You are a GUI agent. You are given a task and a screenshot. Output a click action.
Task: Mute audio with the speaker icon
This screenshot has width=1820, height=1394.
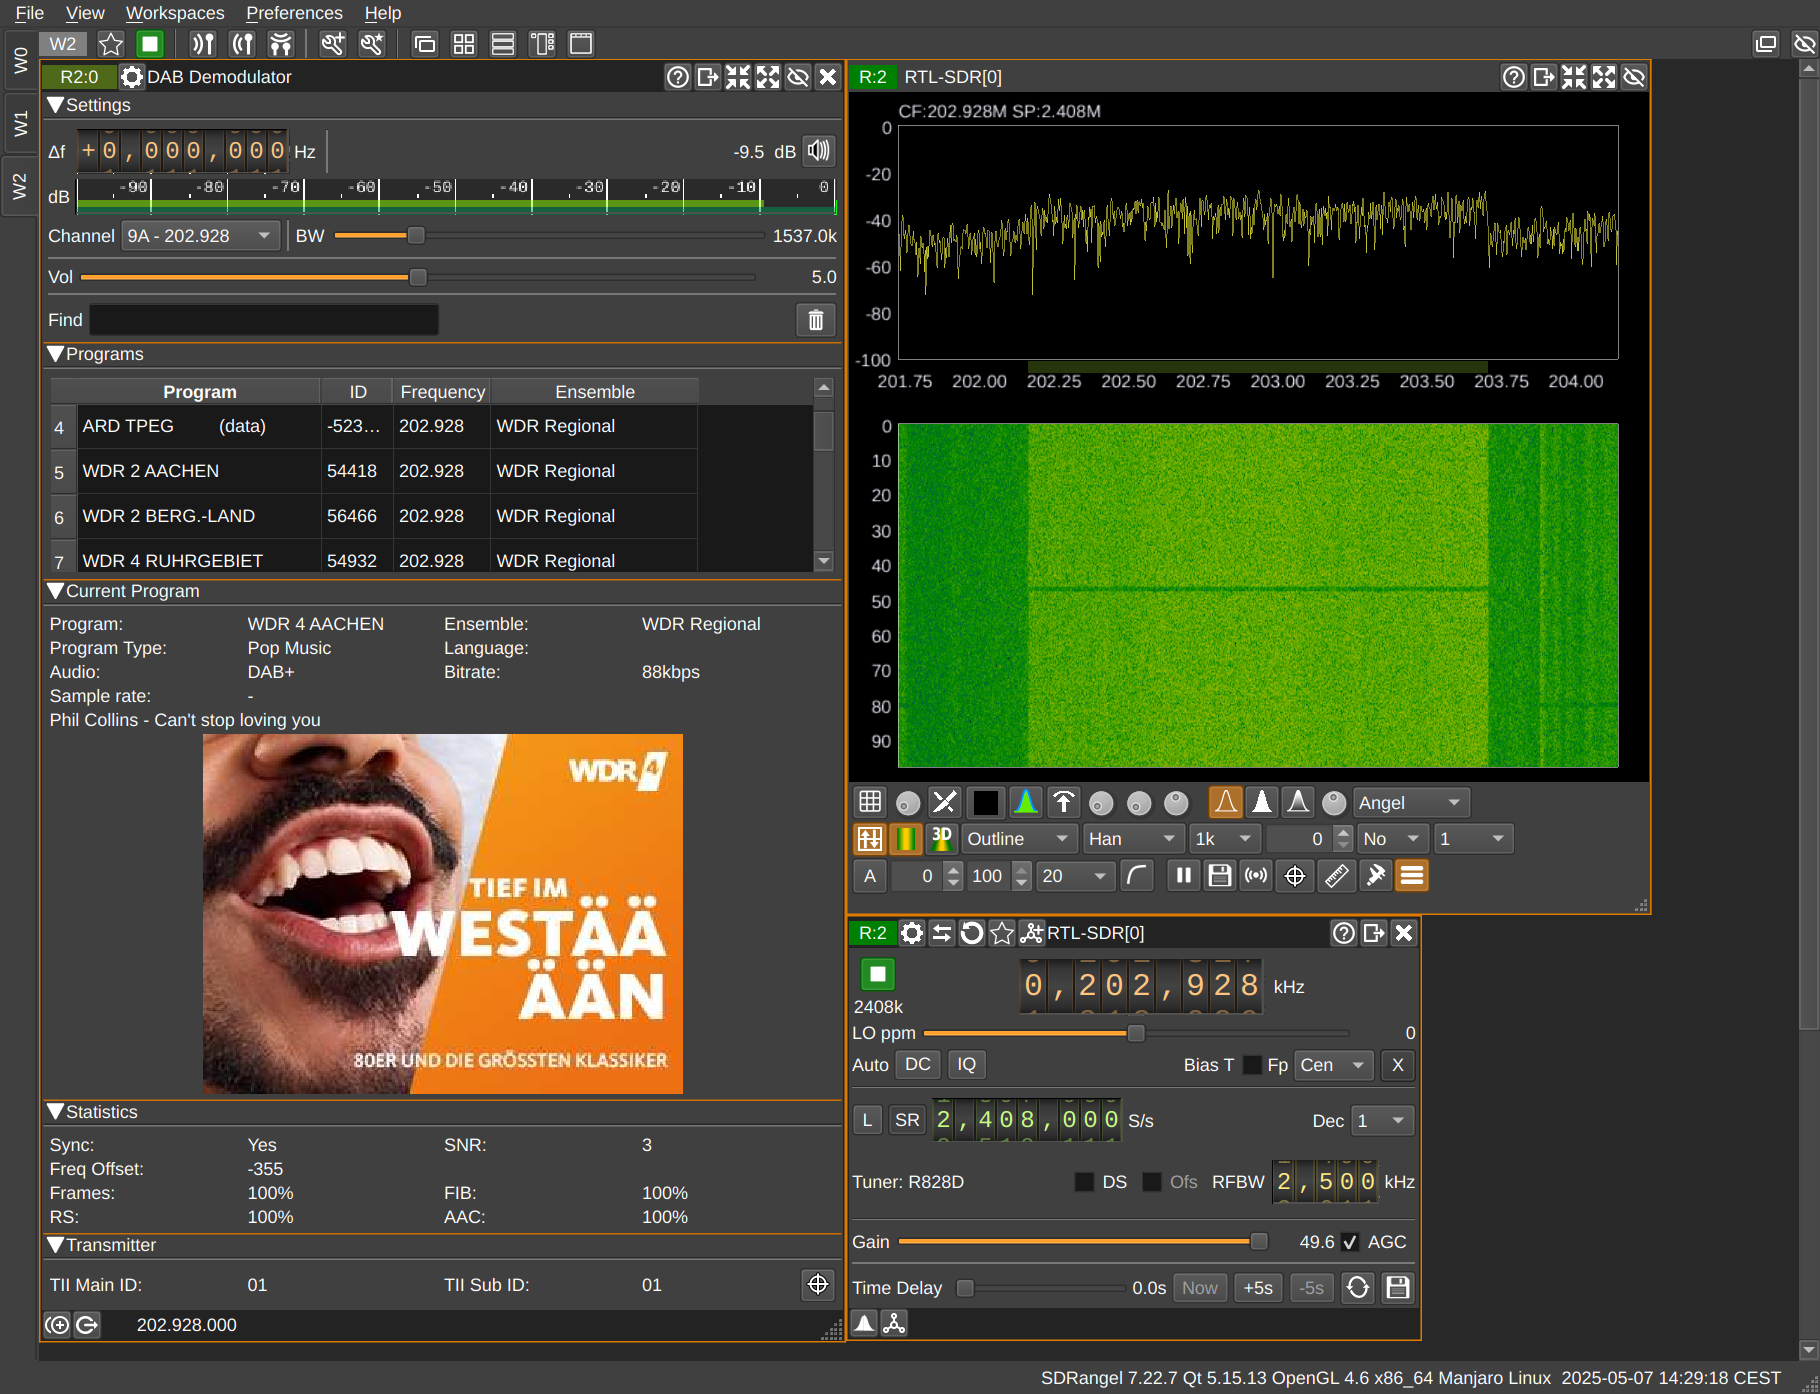tap(819, 151)
